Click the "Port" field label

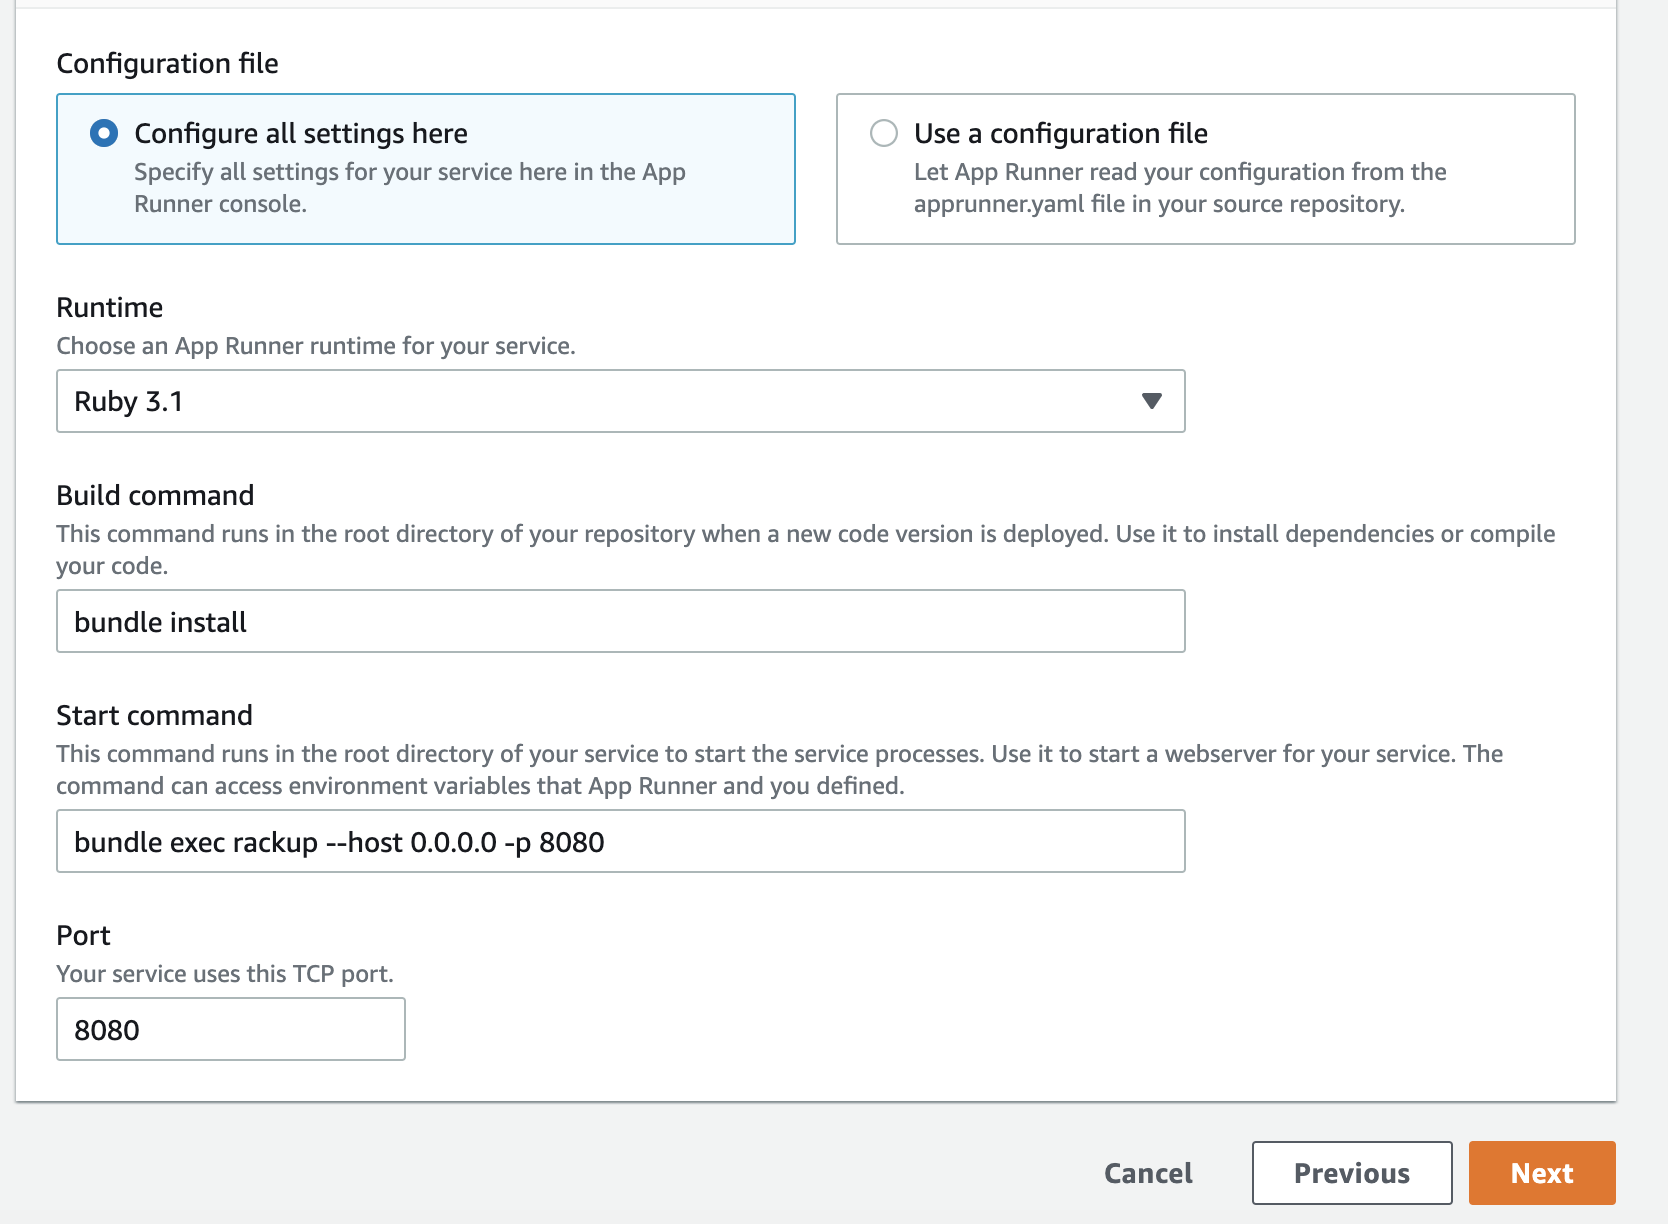83,935
